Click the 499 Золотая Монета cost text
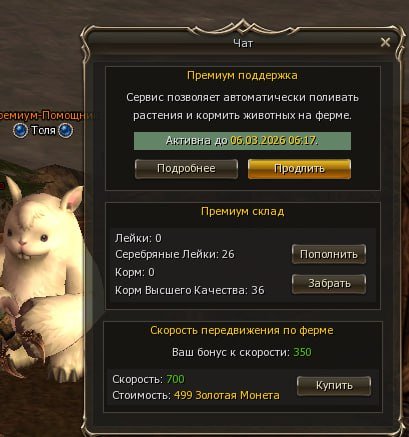Screen dimensions: 409x437 coord(227,396)
